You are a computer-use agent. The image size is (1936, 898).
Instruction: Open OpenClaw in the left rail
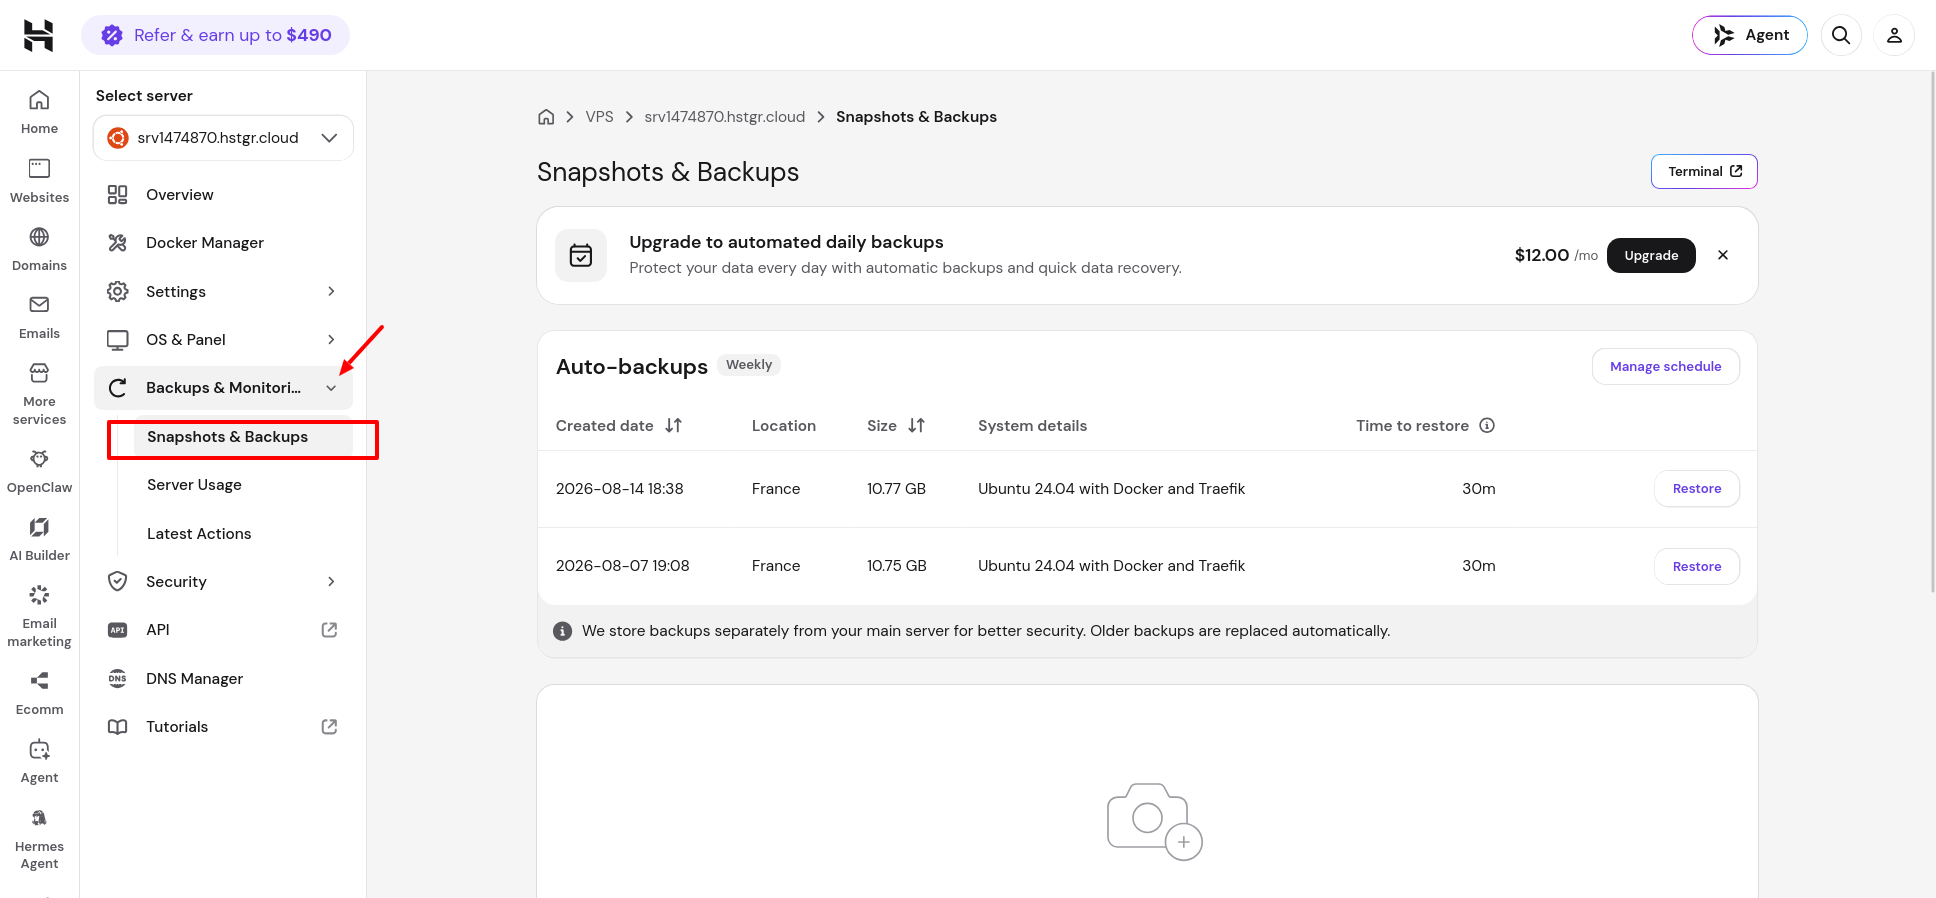(x=39, y=471)
